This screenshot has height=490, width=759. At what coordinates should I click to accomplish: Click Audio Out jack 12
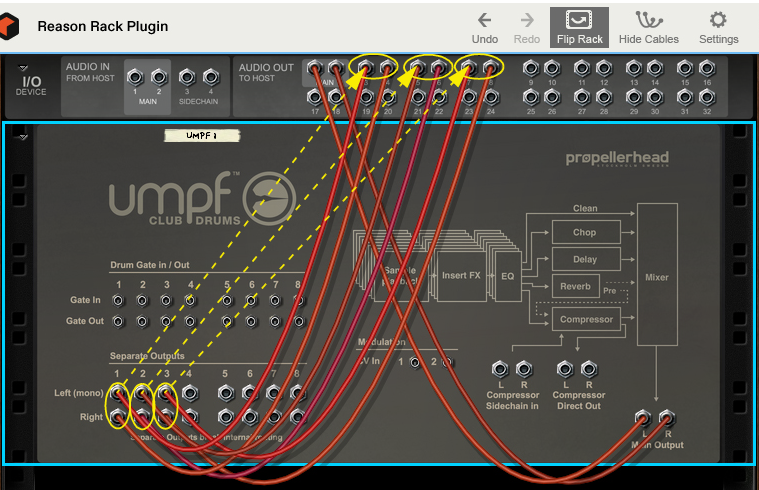tap(604, 68)
